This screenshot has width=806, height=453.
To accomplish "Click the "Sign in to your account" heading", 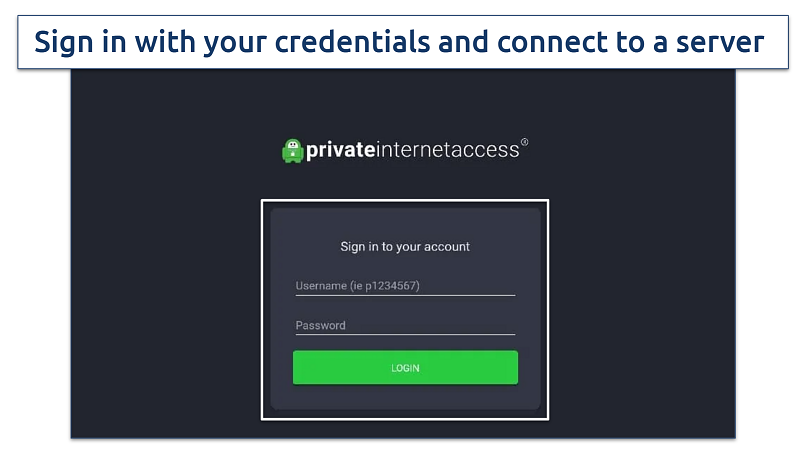I will [x=405, y=246].
